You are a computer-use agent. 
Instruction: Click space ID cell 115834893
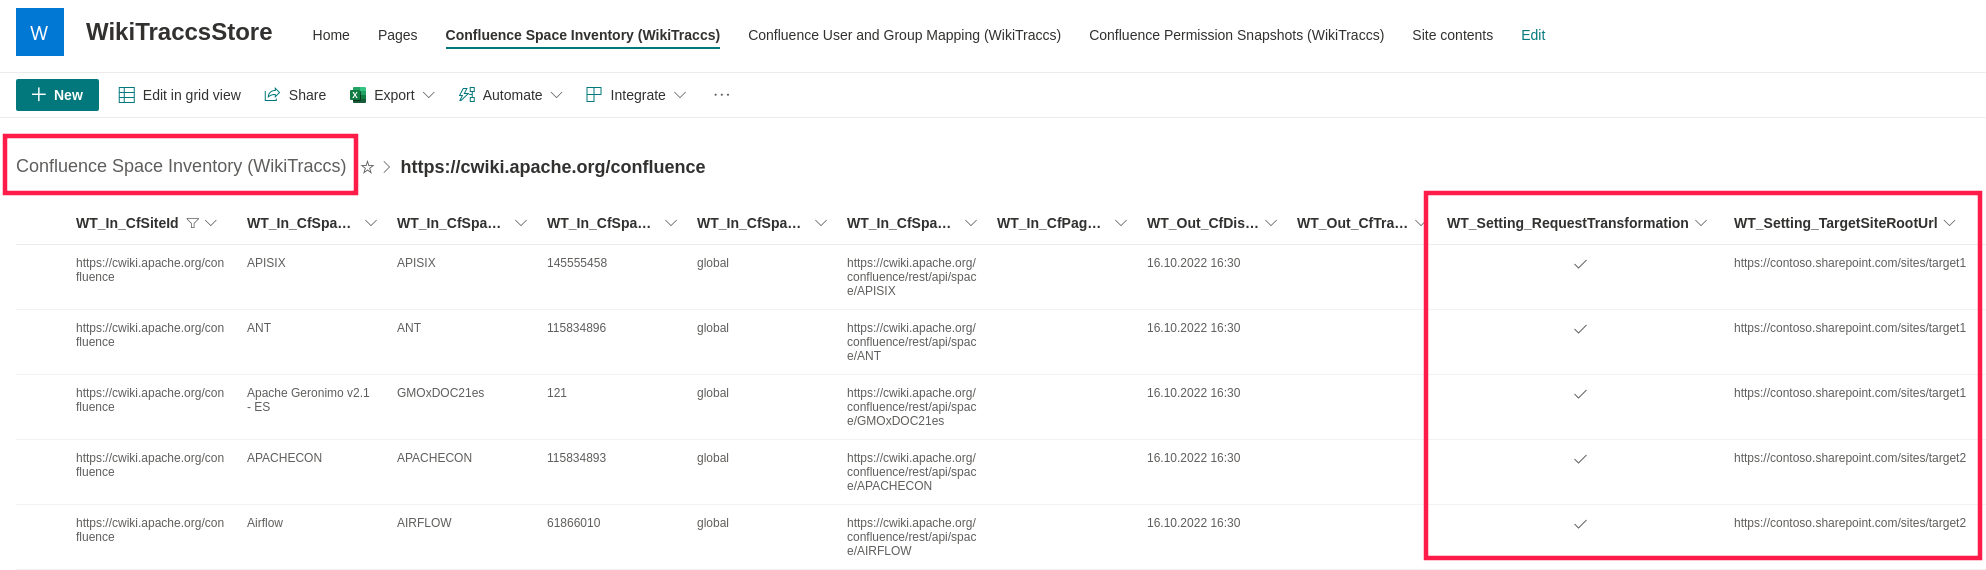point(576,458)
